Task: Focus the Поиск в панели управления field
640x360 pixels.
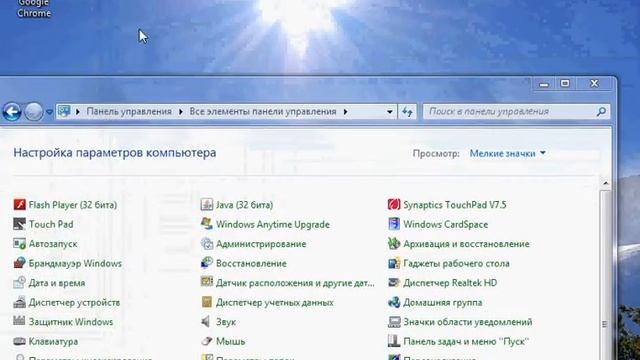Action: (x=516, y=111)
